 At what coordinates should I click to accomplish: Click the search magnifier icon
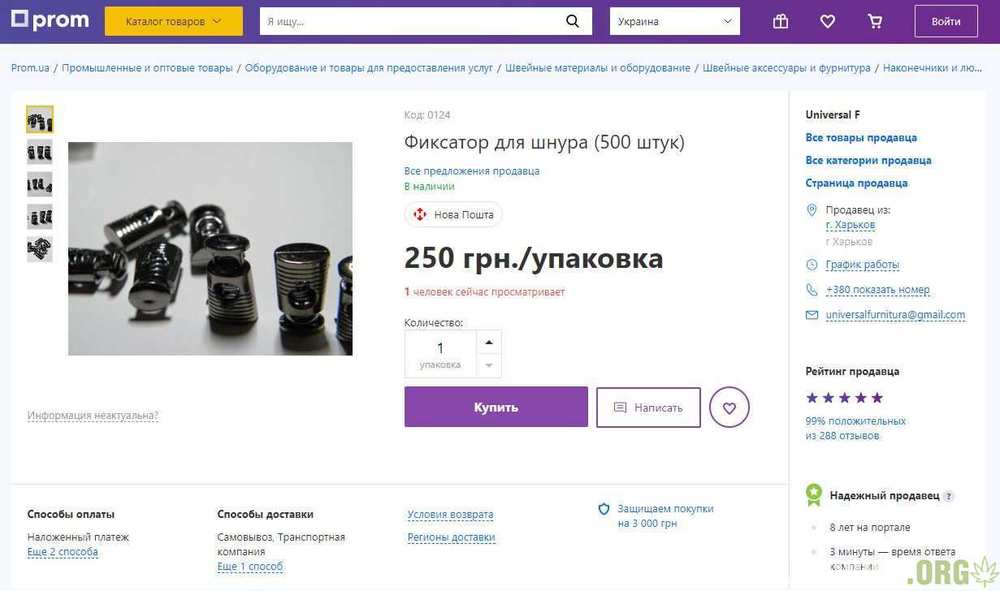pyautogui.click(x=572, y=21)
